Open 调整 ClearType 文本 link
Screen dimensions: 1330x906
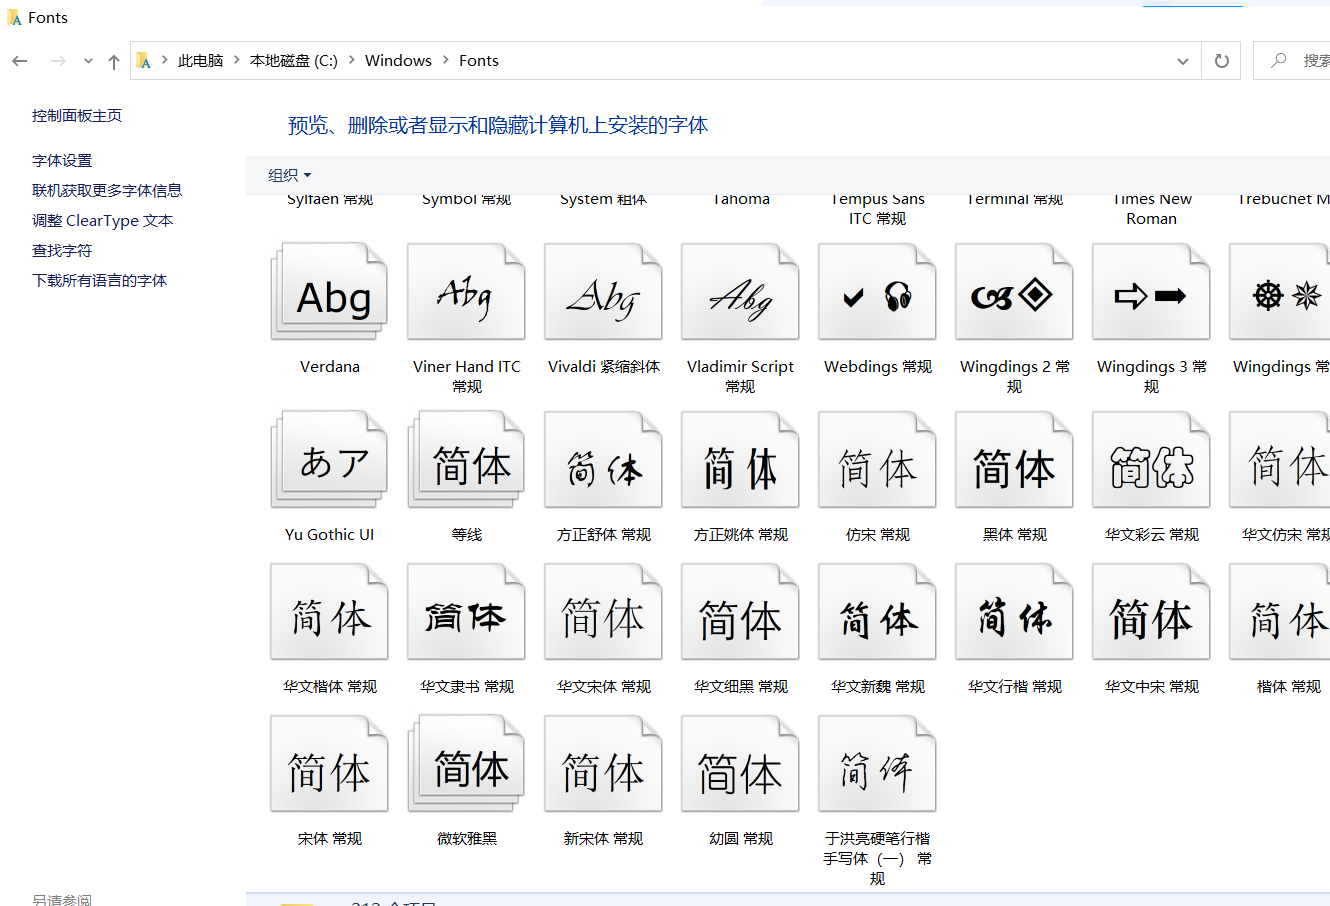coord(102,221)
